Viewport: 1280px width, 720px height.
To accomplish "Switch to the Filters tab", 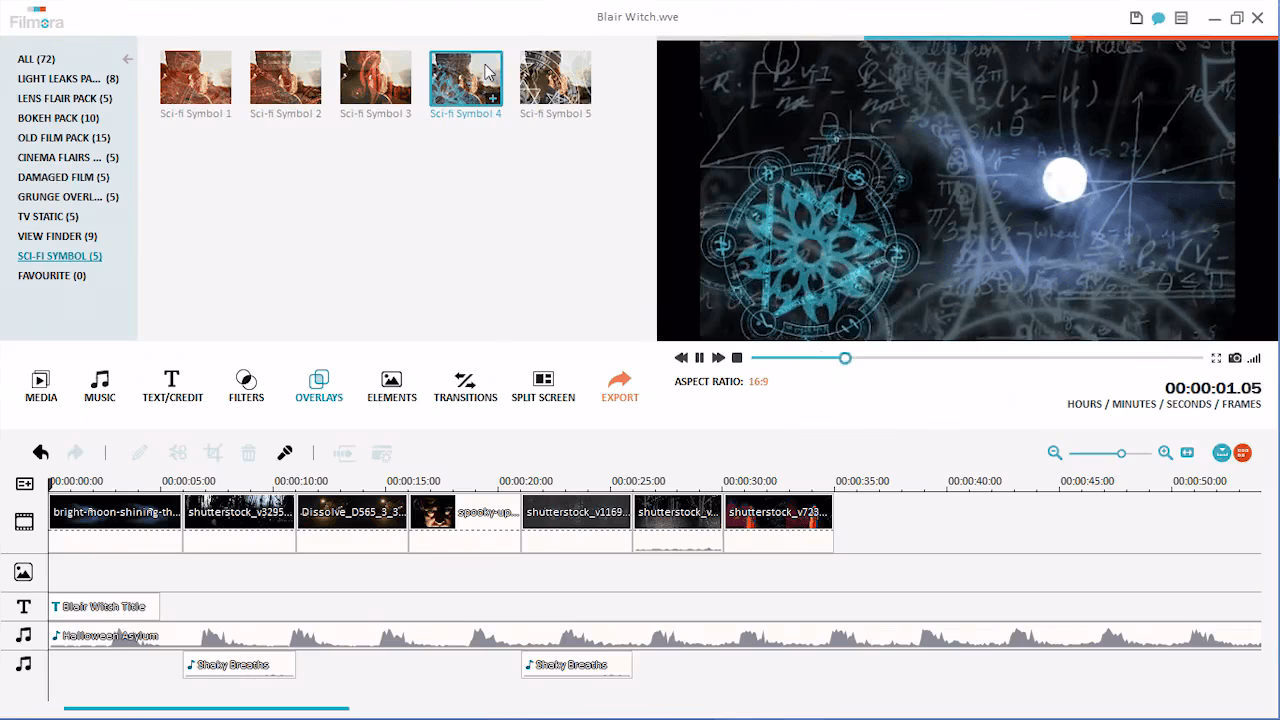I will (x=246, y=386).
